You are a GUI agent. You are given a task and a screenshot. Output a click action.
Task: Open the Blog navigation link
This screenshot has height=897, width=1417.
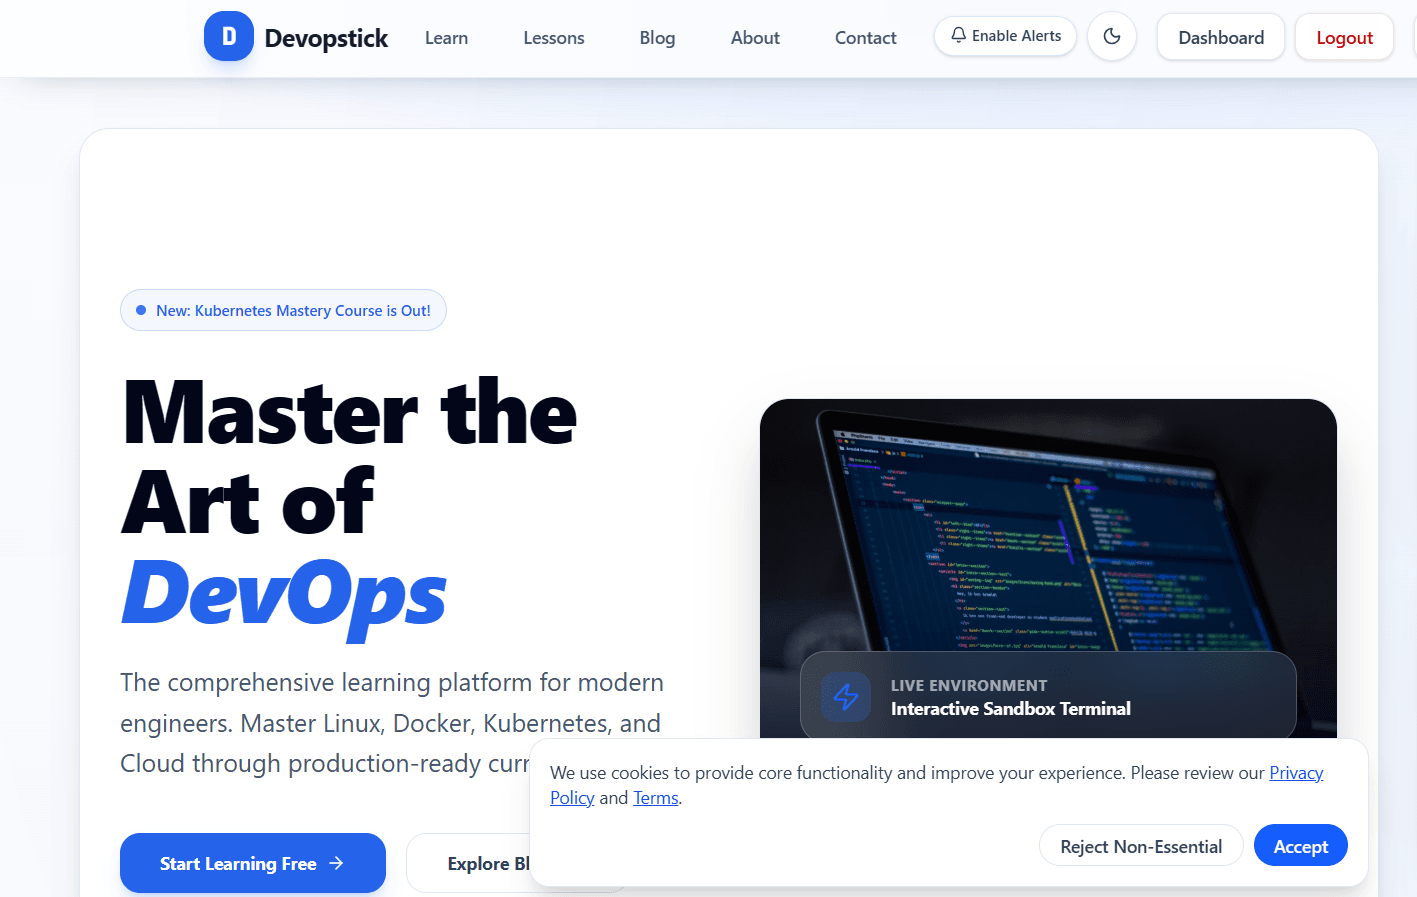[657, 38]
